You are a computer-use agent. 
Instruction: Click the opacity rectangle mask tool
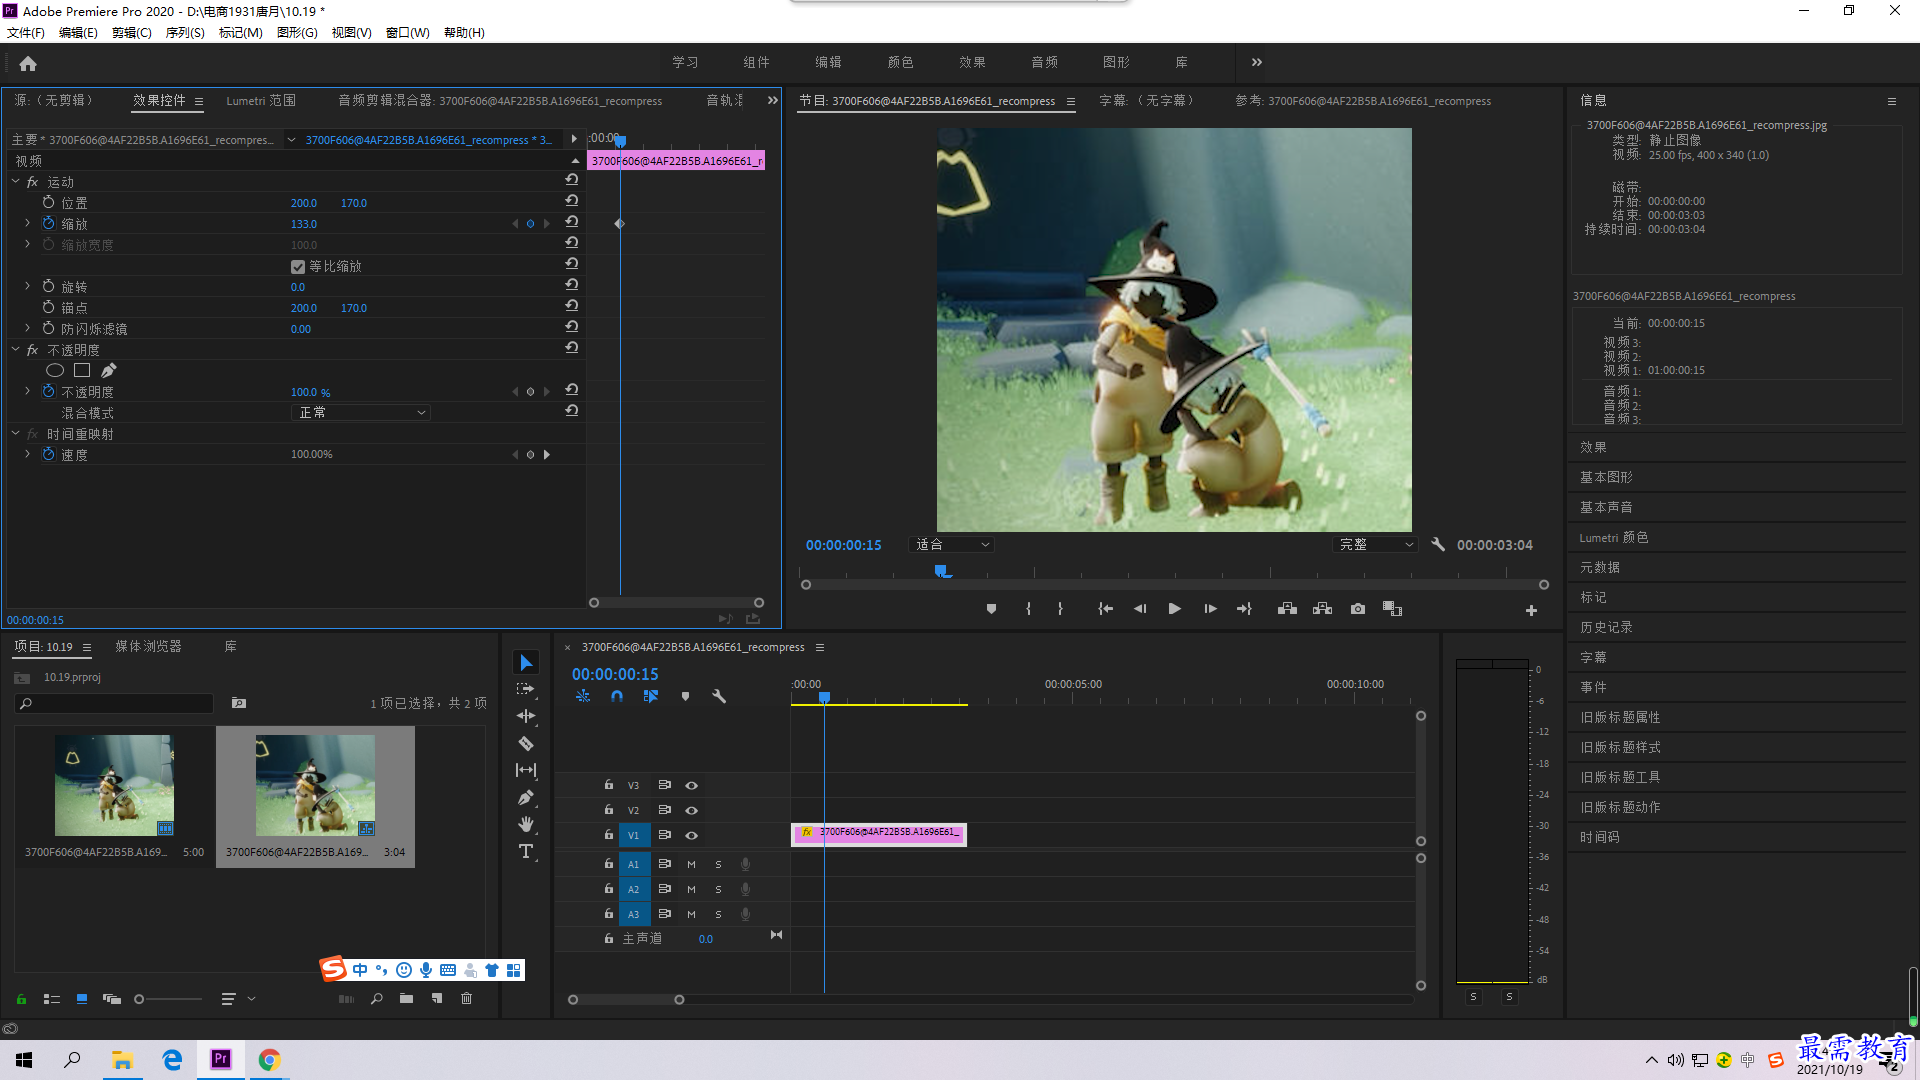coord(82,371)
